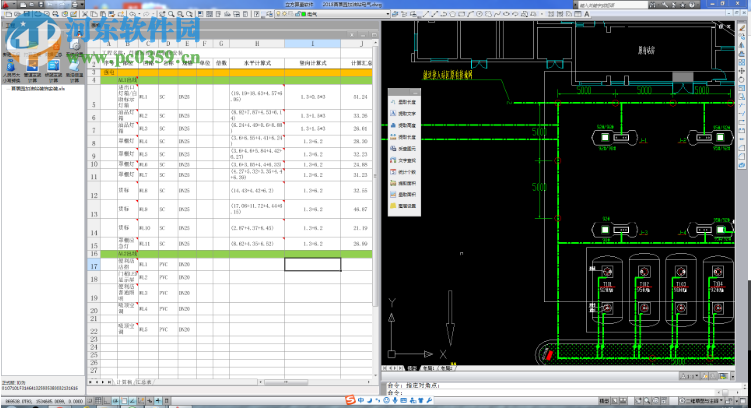Switch to the 汇总表 sheet tab
The width and height of the screenshot is (751, 415).
click(145, 381)
